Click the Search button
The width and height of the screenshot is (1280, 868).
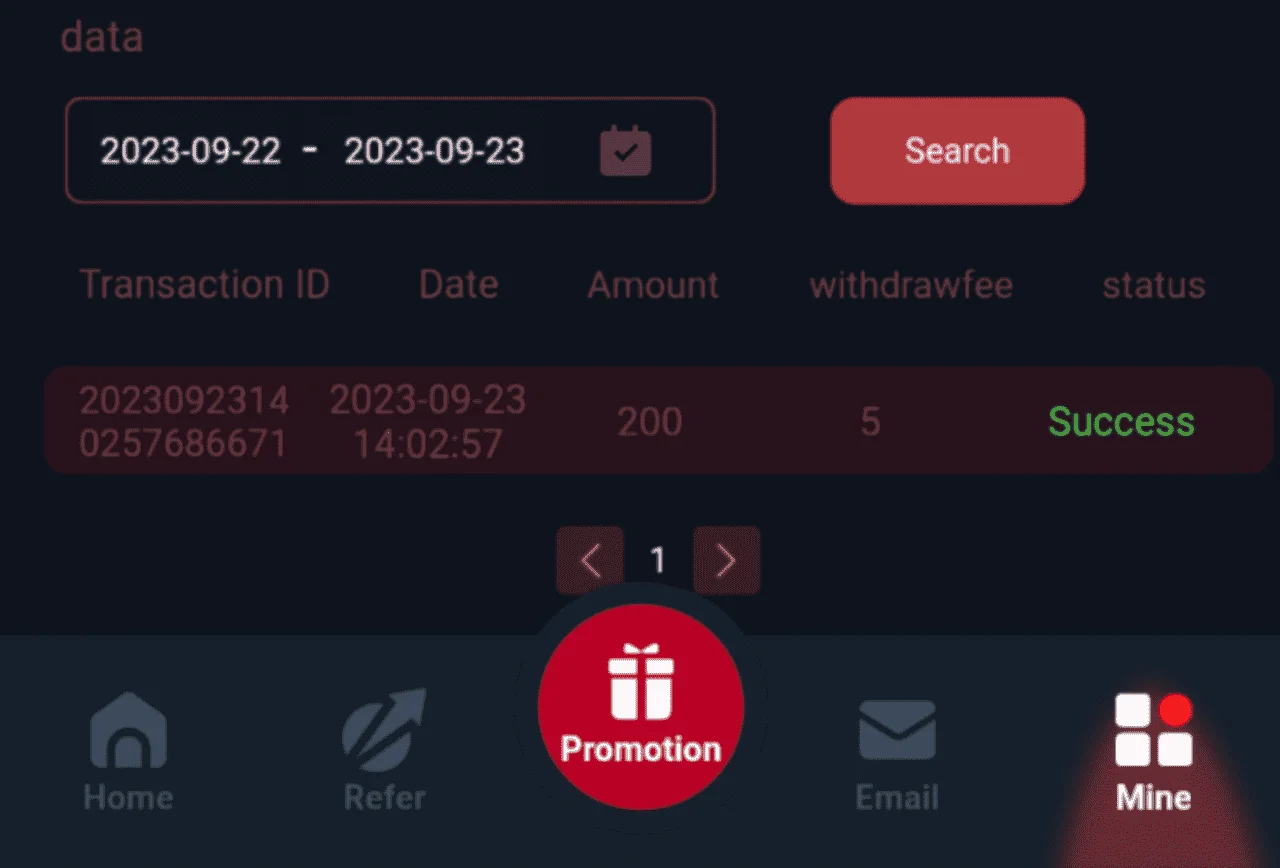coord(957,151)
